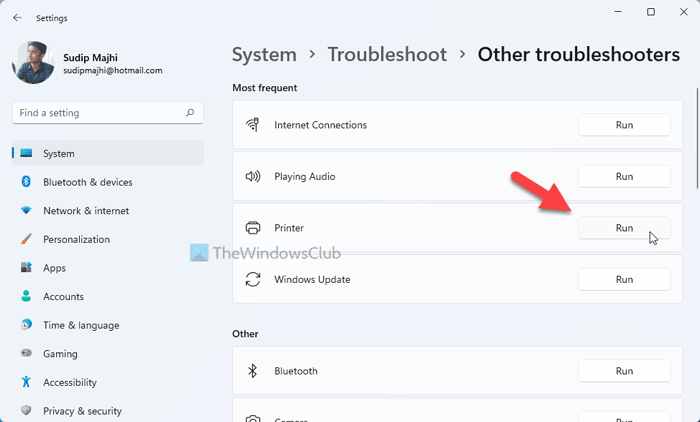
Task: Click the Network & internet wifi icon
Action: tap(26, 210)
